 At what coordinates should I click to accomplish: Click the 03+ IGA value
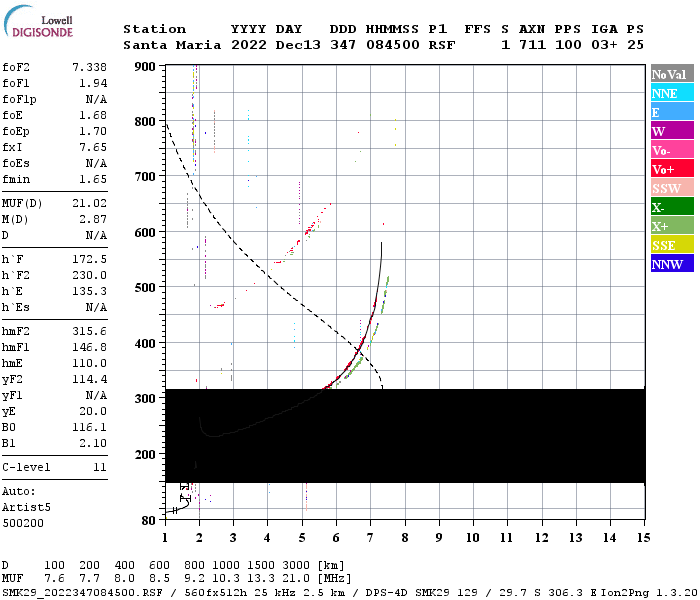click(x=604, y=45)
